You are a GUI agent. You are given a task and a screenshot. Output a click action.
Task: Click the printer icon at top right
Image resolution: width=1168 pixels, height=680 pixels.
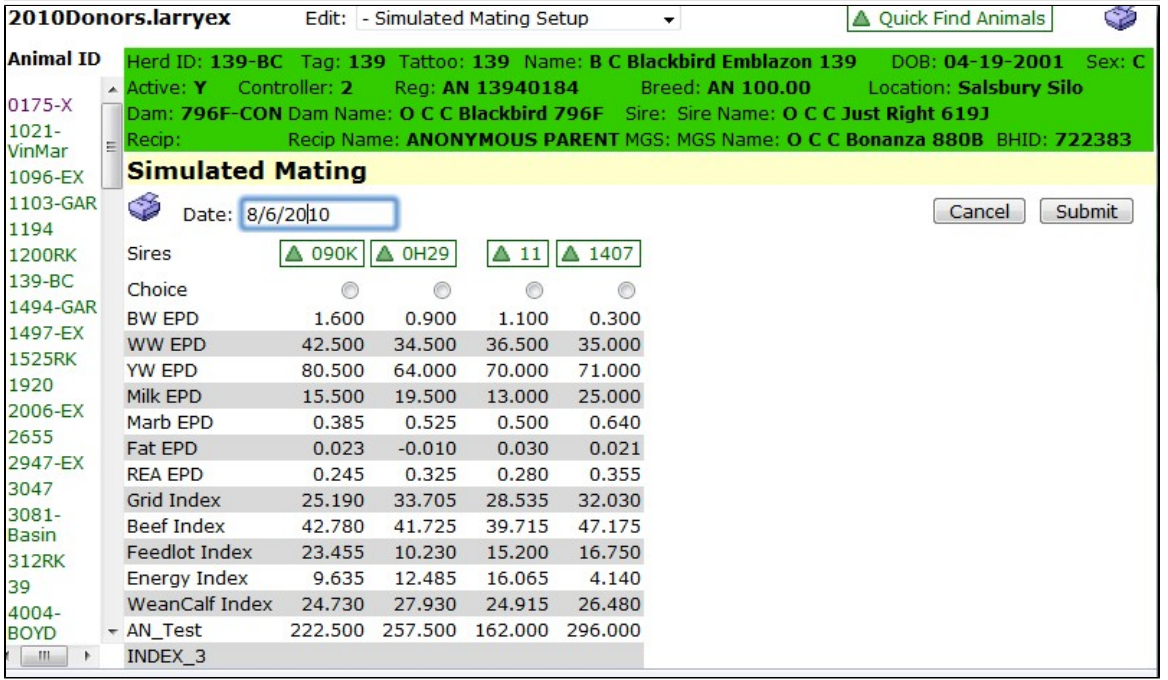pos(1120,18)
